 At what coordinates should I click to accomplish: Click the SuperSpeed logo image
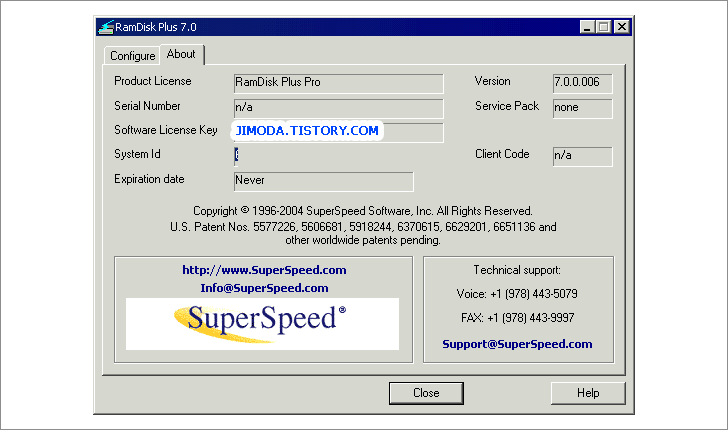coord(262,324)
